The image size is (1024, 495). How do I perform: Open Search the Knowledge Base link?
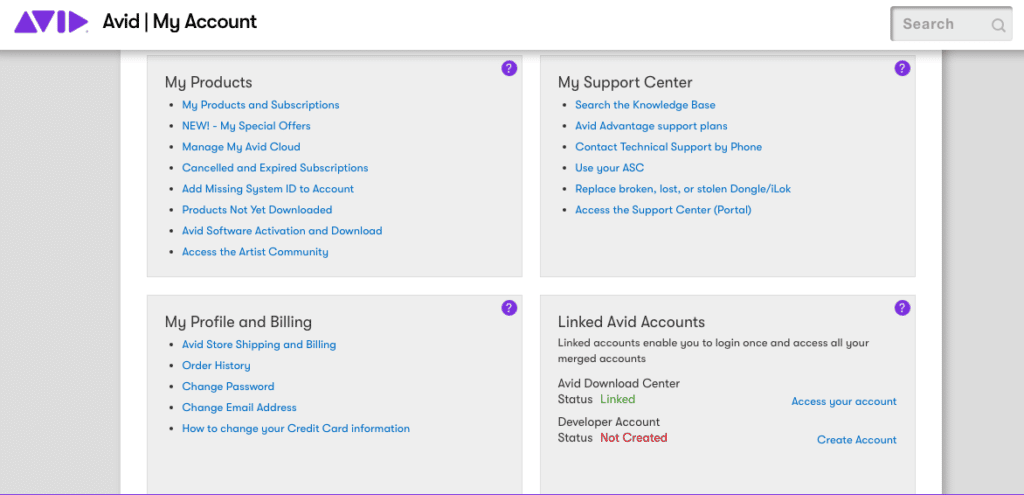(645, 104)
